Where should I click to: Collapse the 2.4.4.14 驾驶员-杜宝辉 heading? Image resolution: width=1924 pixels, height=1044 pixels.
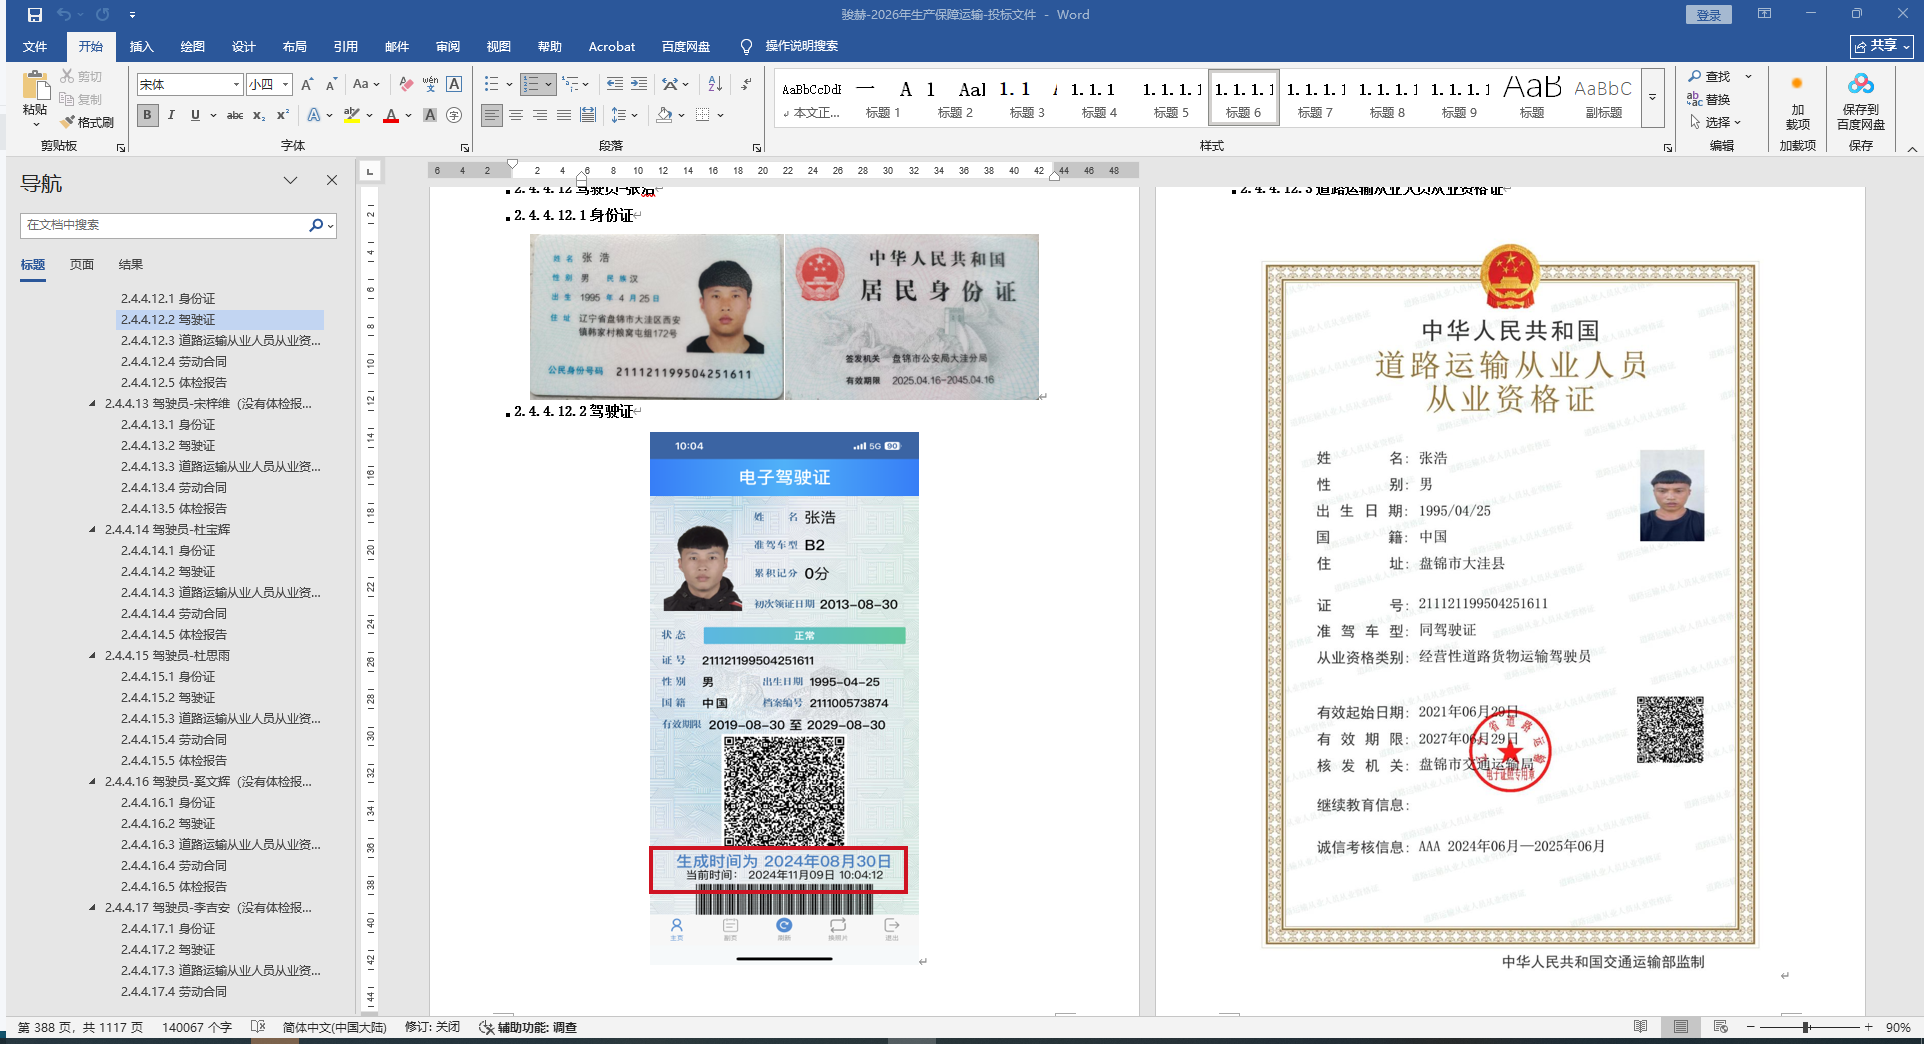click(x=93, y=530)
